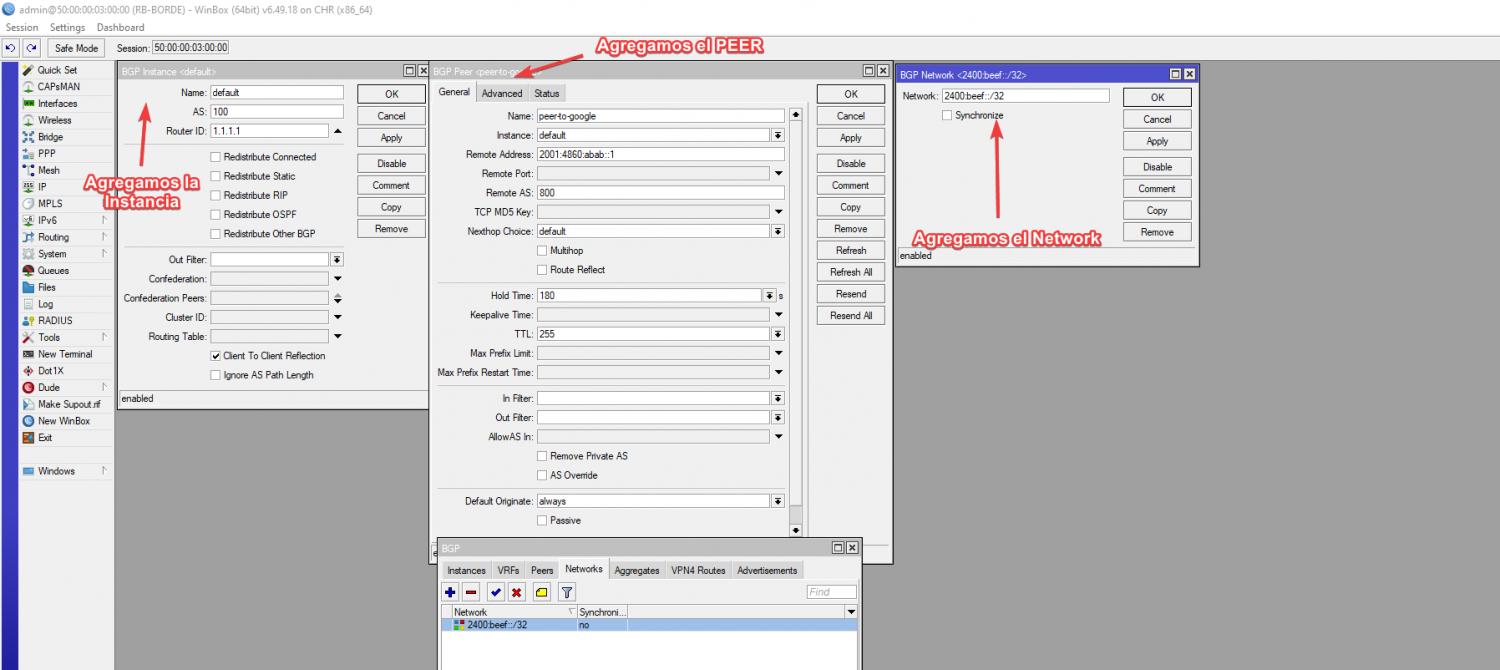Click the blue plus add icon in BGP window

point(451,592)
